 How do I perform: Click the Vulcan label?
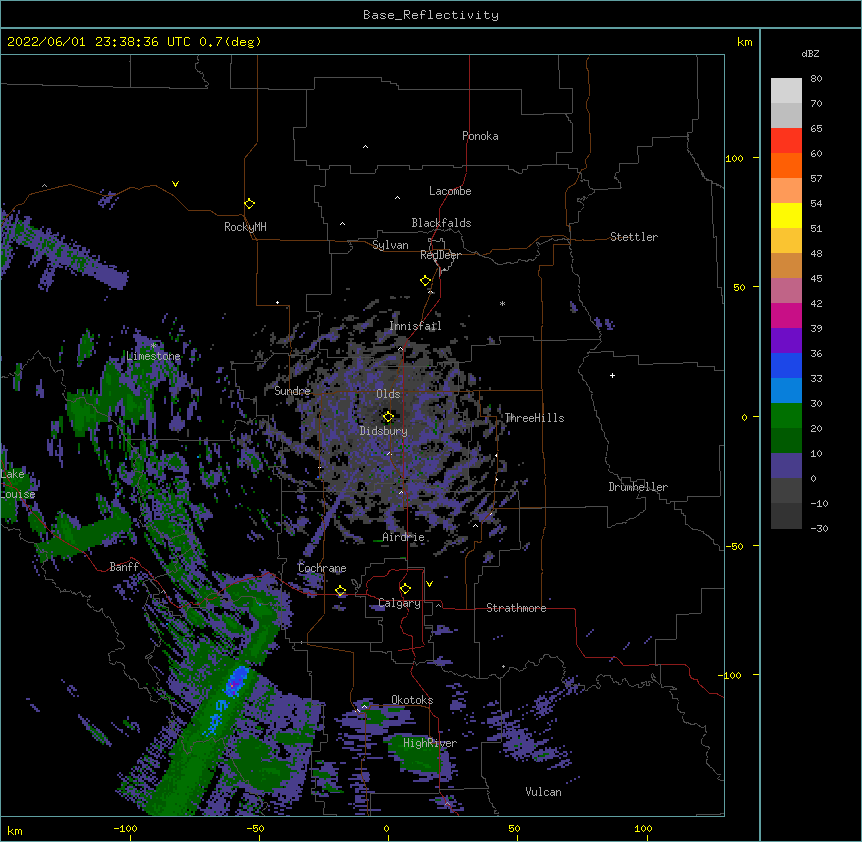(x=543, y=792)
